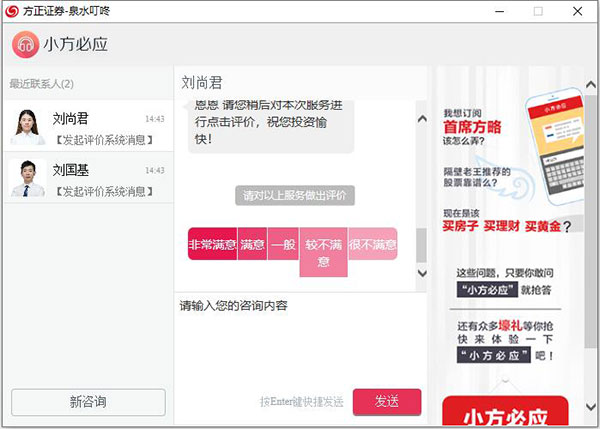Click 14:43 timestamp on 刘国基's row
Viewport: 600px width, 429px height.
click(155, 170)
